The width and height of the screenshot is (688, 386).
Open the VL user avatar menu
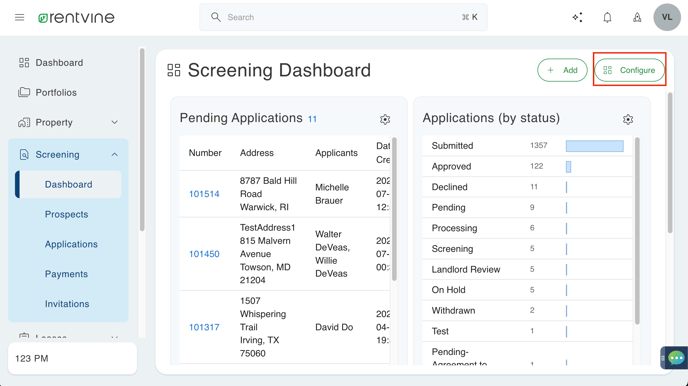pyautogui.click(x=667, y=17)
